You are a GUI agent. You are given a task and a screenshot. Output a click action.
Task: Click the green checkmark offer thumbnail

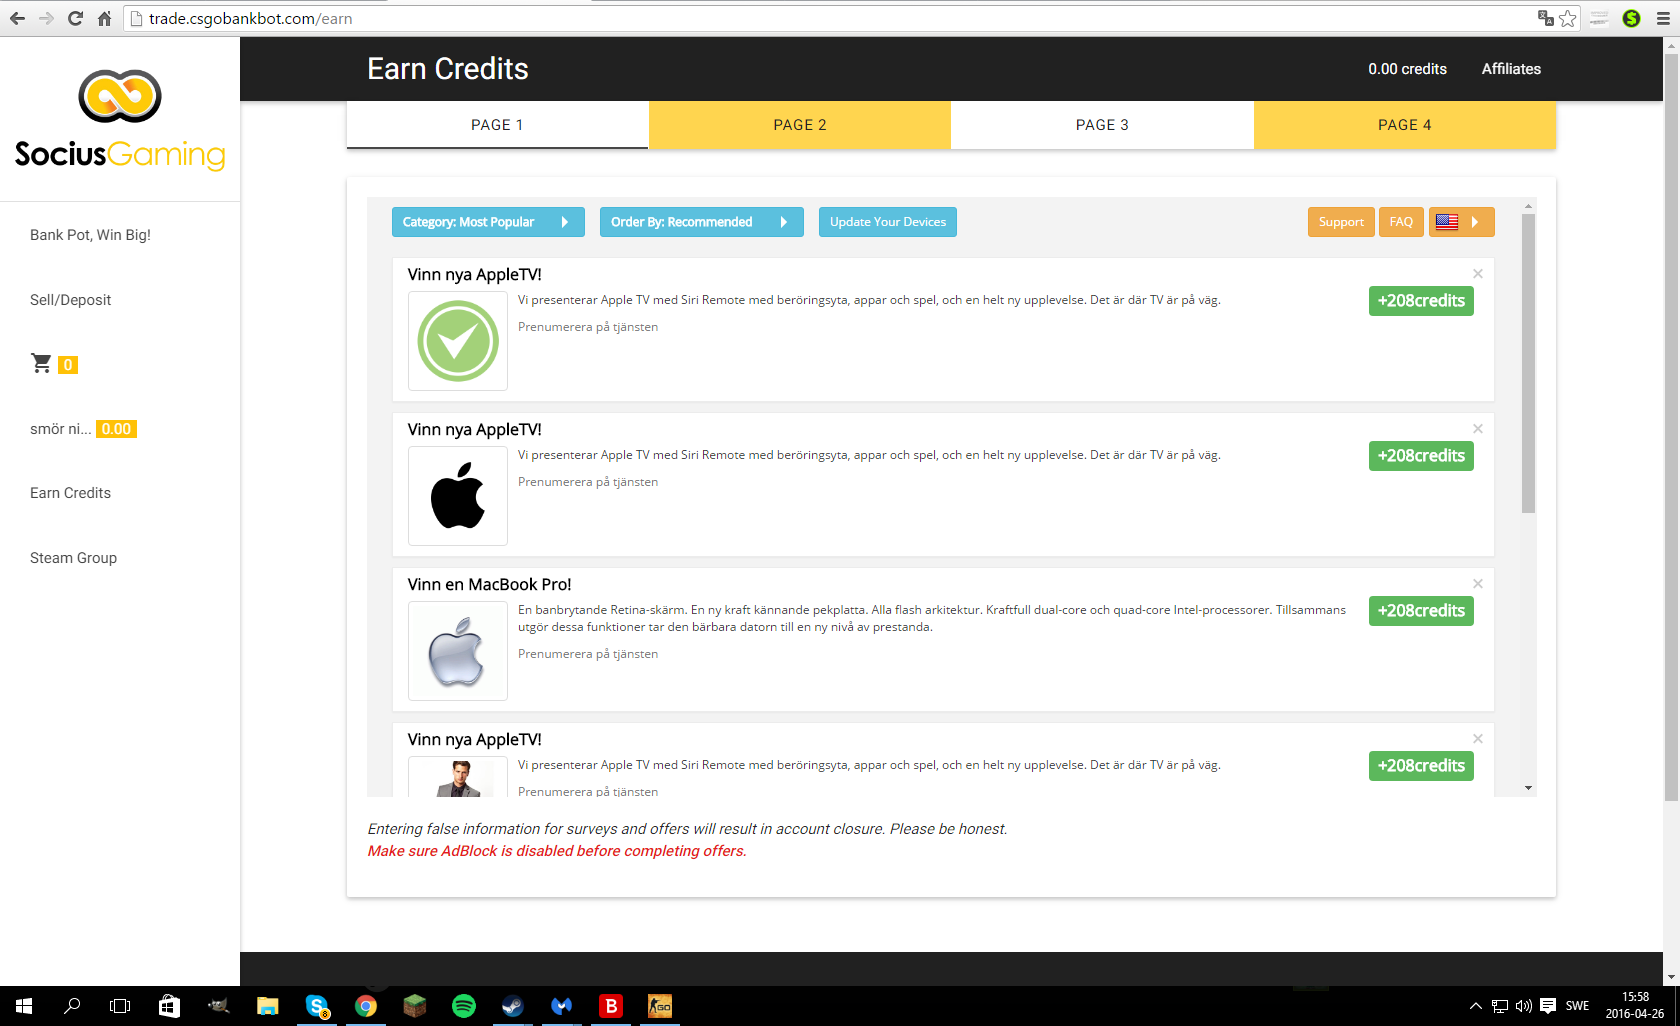coord(458,341)
